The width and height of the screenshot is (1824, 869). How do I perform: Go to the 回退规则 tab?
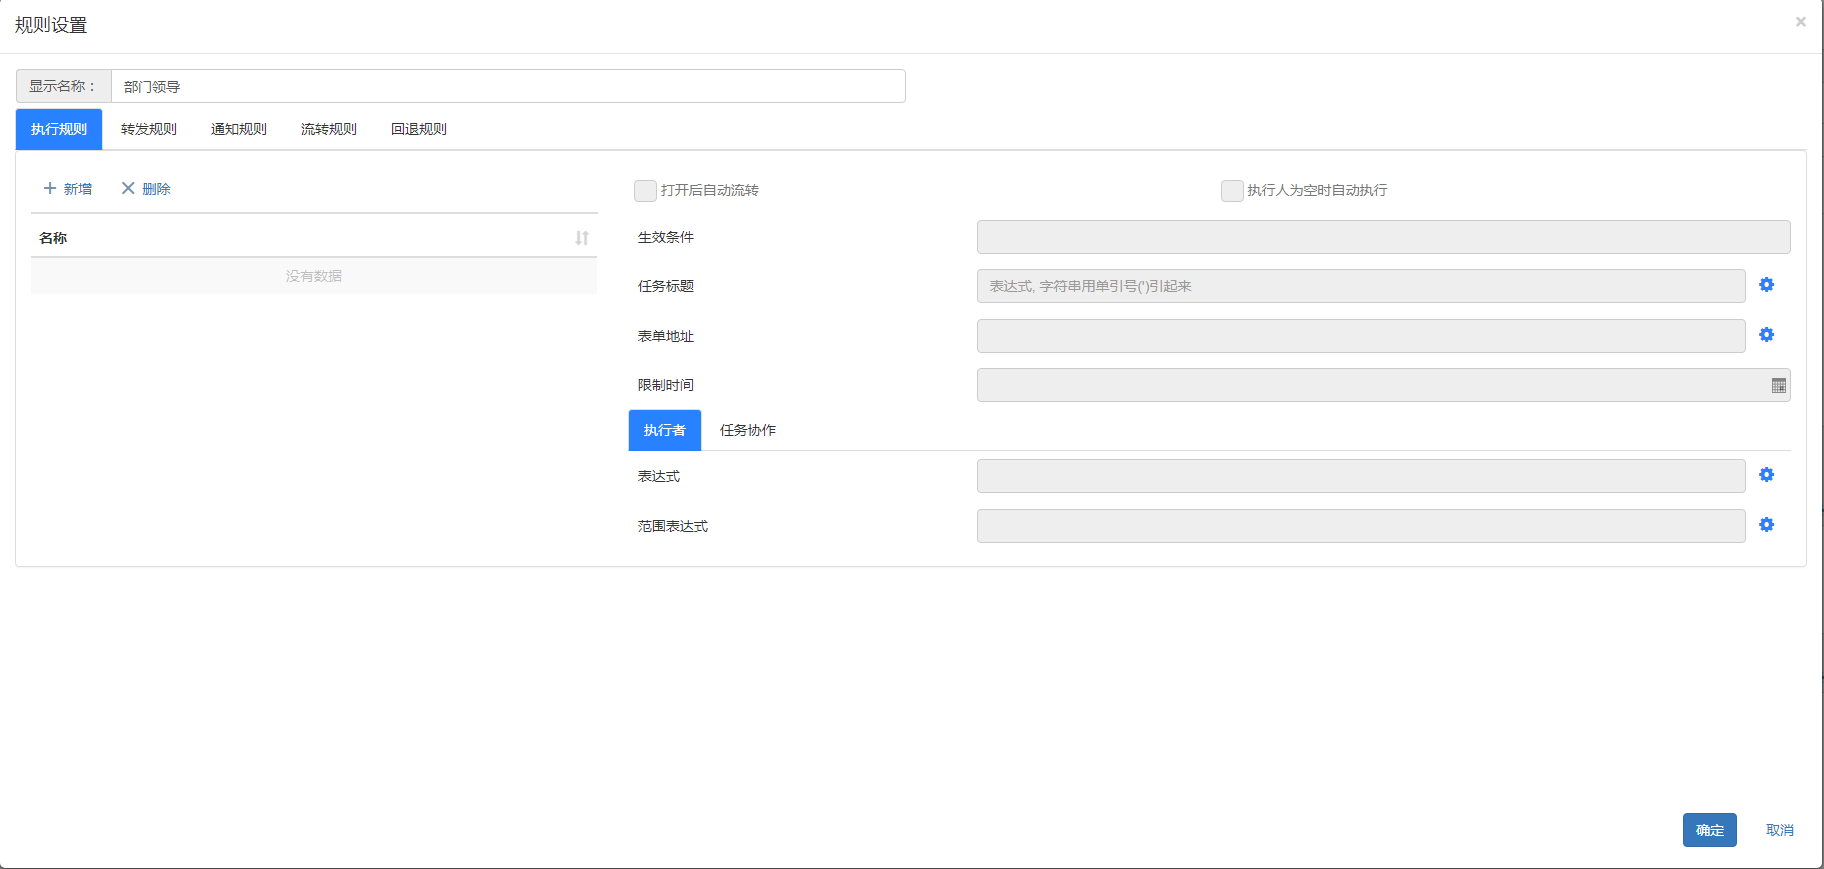(x=419, y=129)
